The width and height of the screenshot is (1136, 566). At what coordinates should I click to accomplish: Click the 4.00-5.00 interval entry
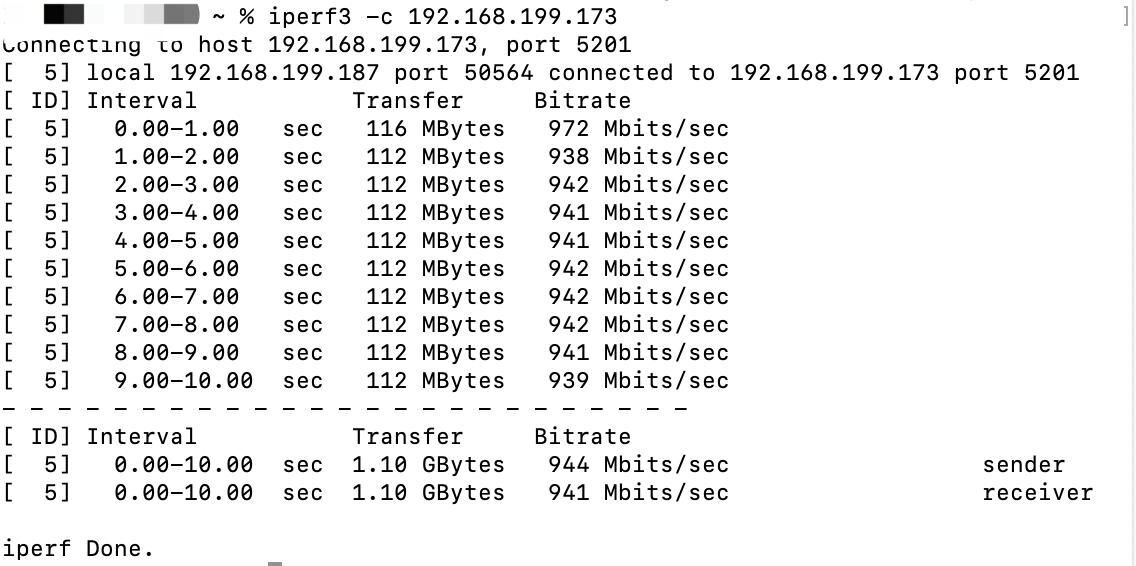(x=177, y=240)
